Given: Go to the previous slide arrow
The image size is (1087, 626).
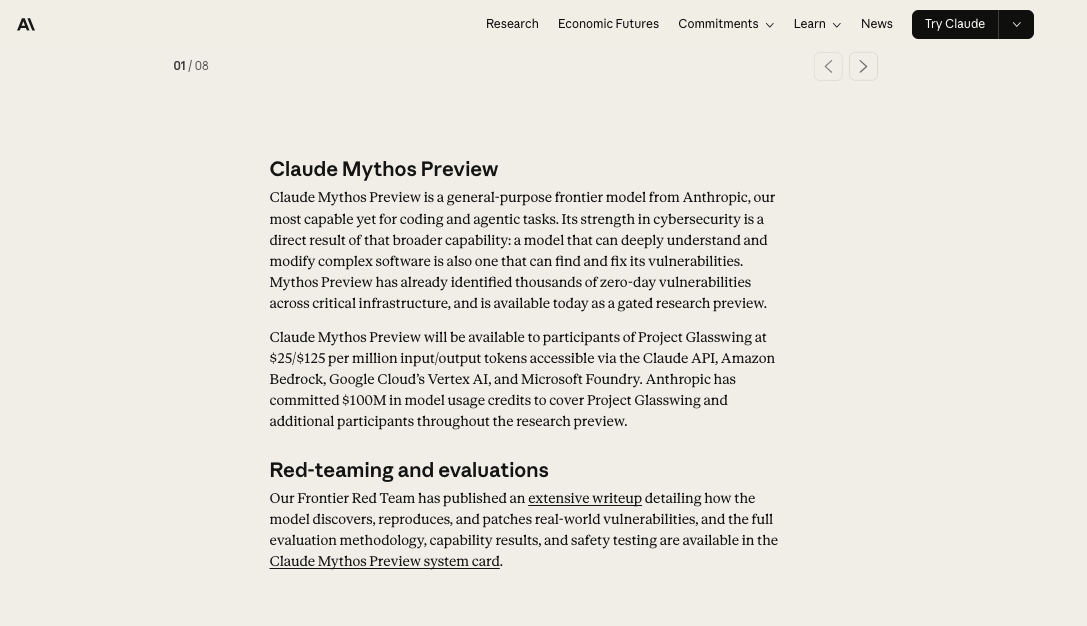Looking at the screenshot, I should tap(828, 66).
